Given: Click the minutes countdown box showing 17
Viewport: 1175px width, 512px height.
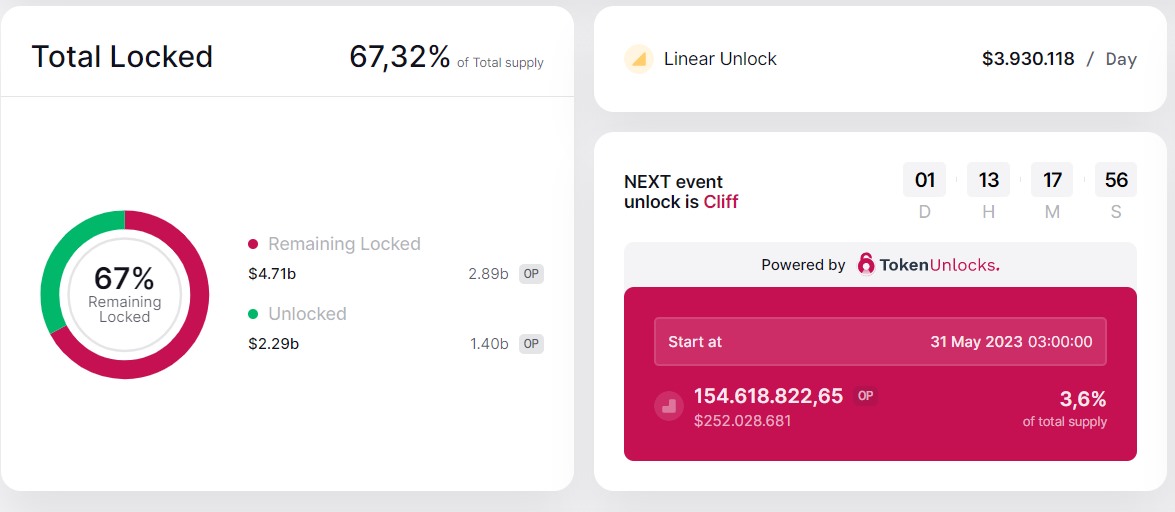Looking at the screenshot, I should [x=1052, y=180].
